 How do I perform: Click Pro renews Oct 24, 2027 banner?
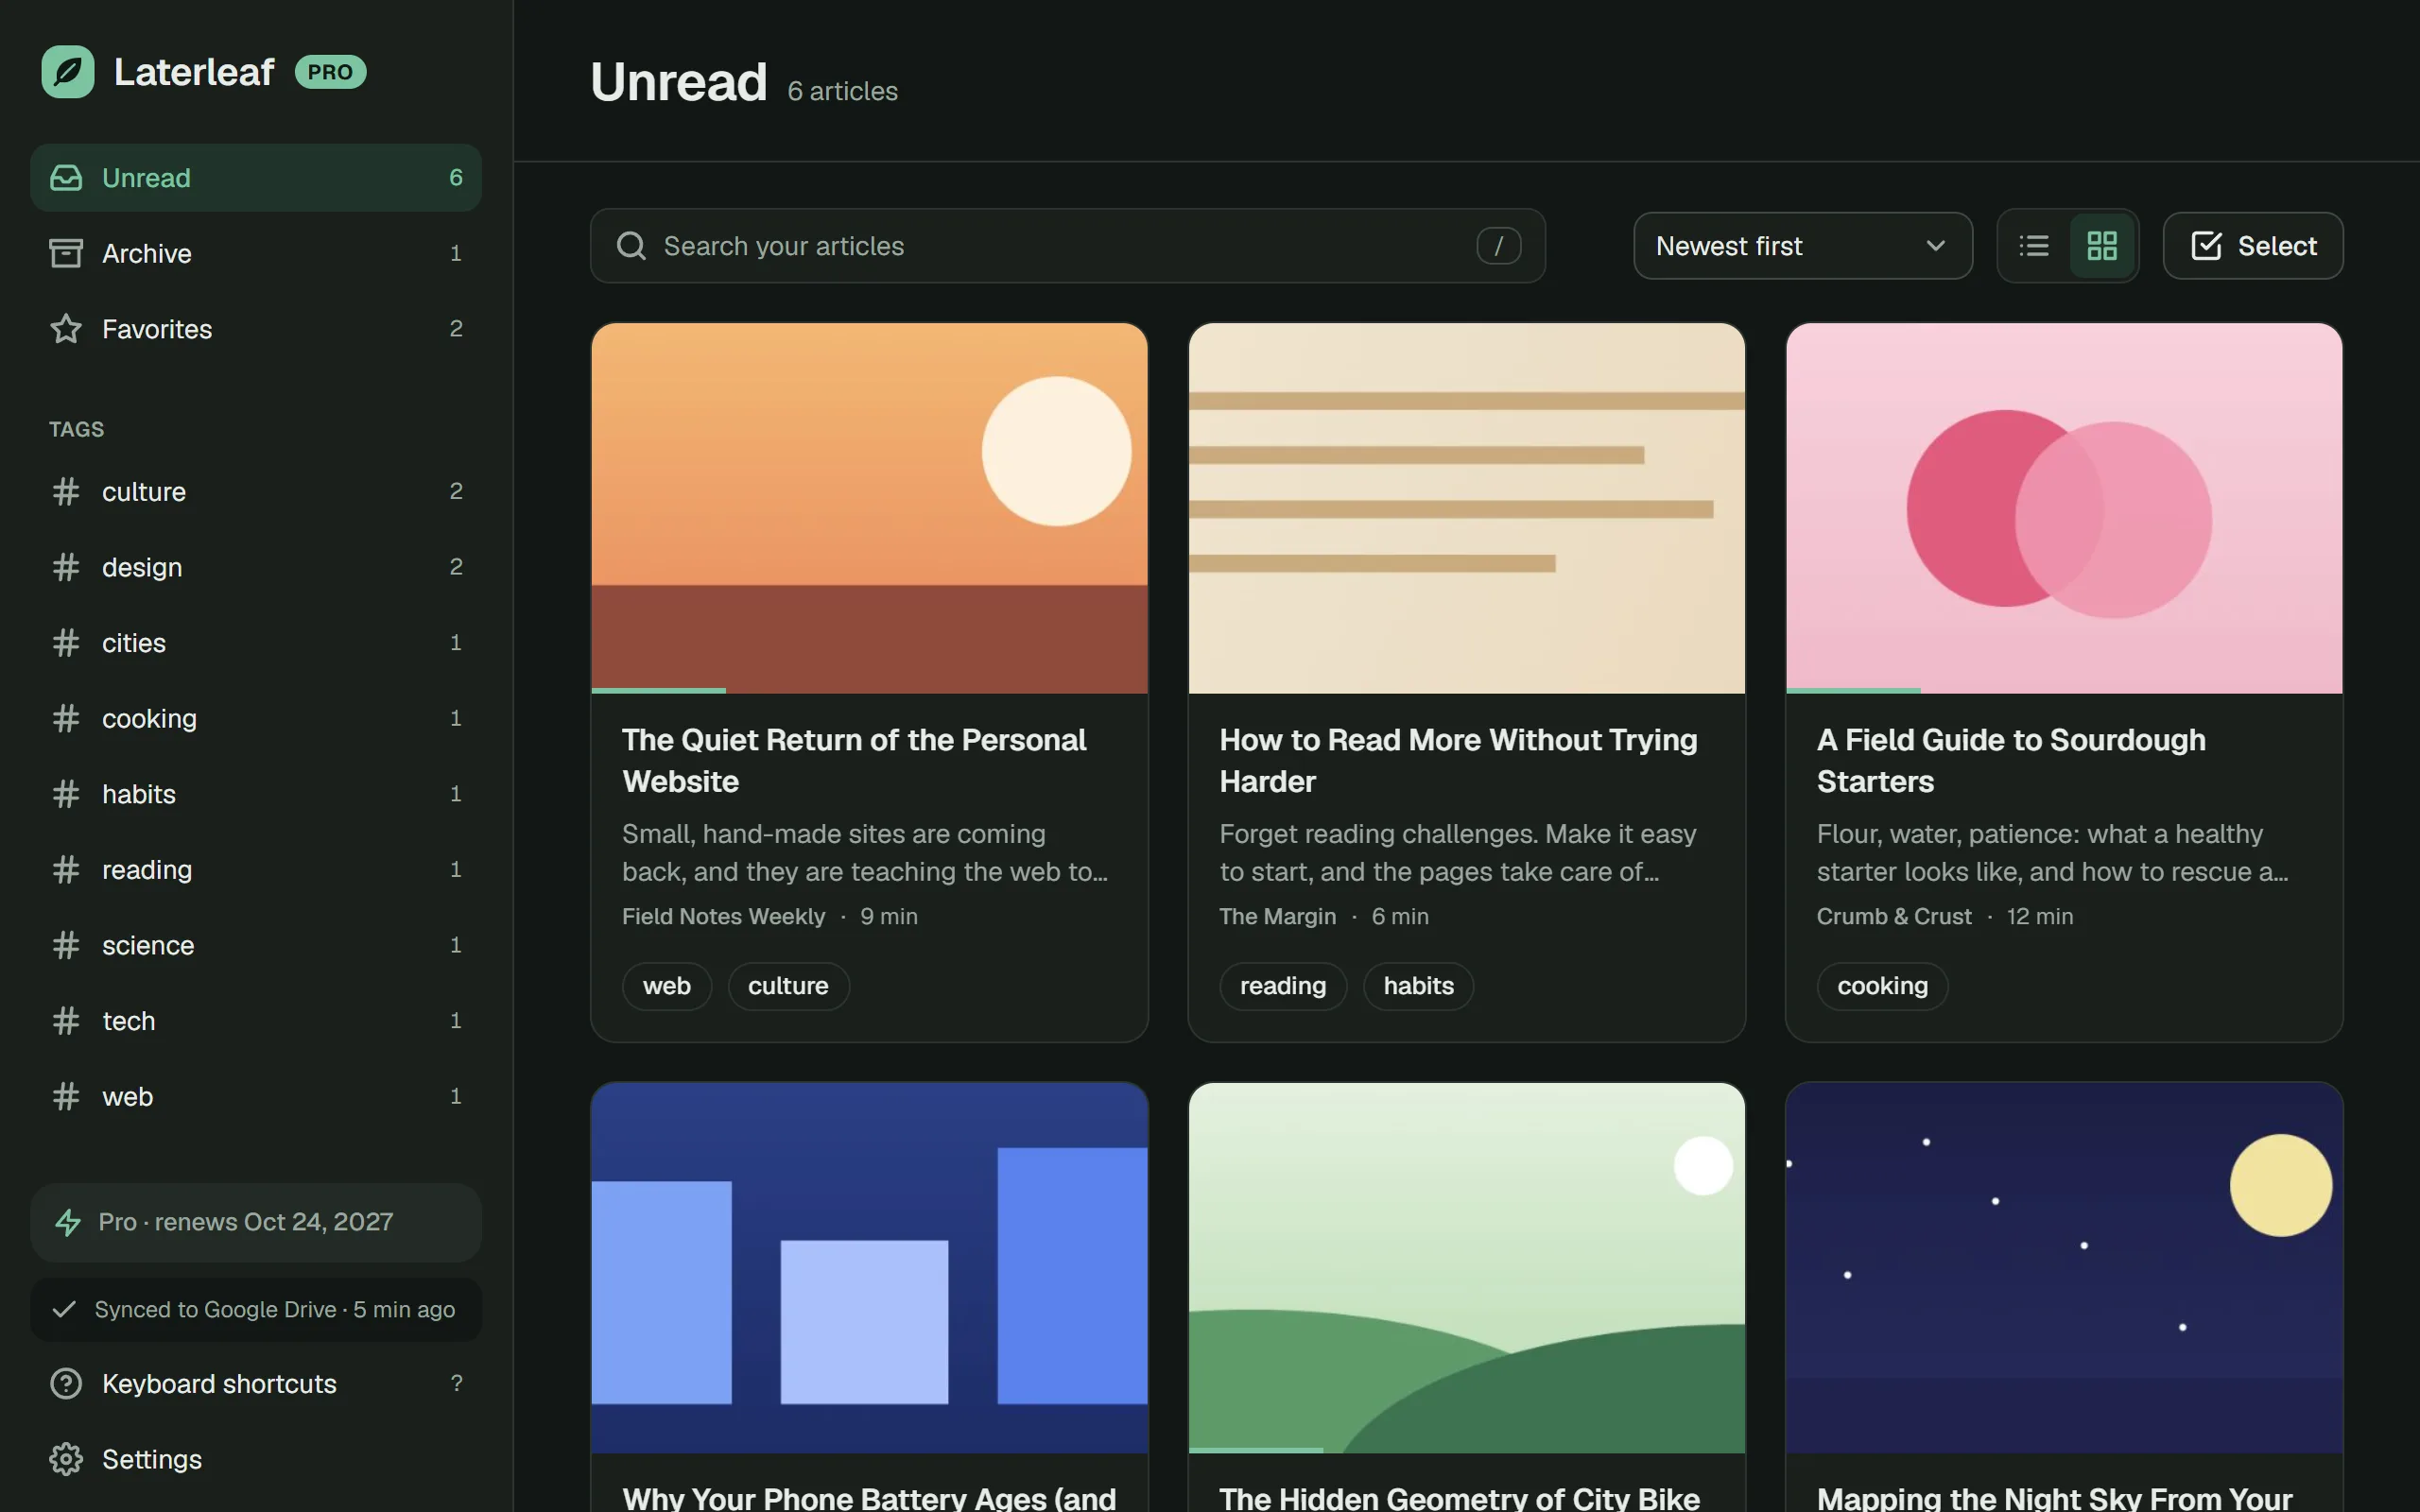[256, 1222]
